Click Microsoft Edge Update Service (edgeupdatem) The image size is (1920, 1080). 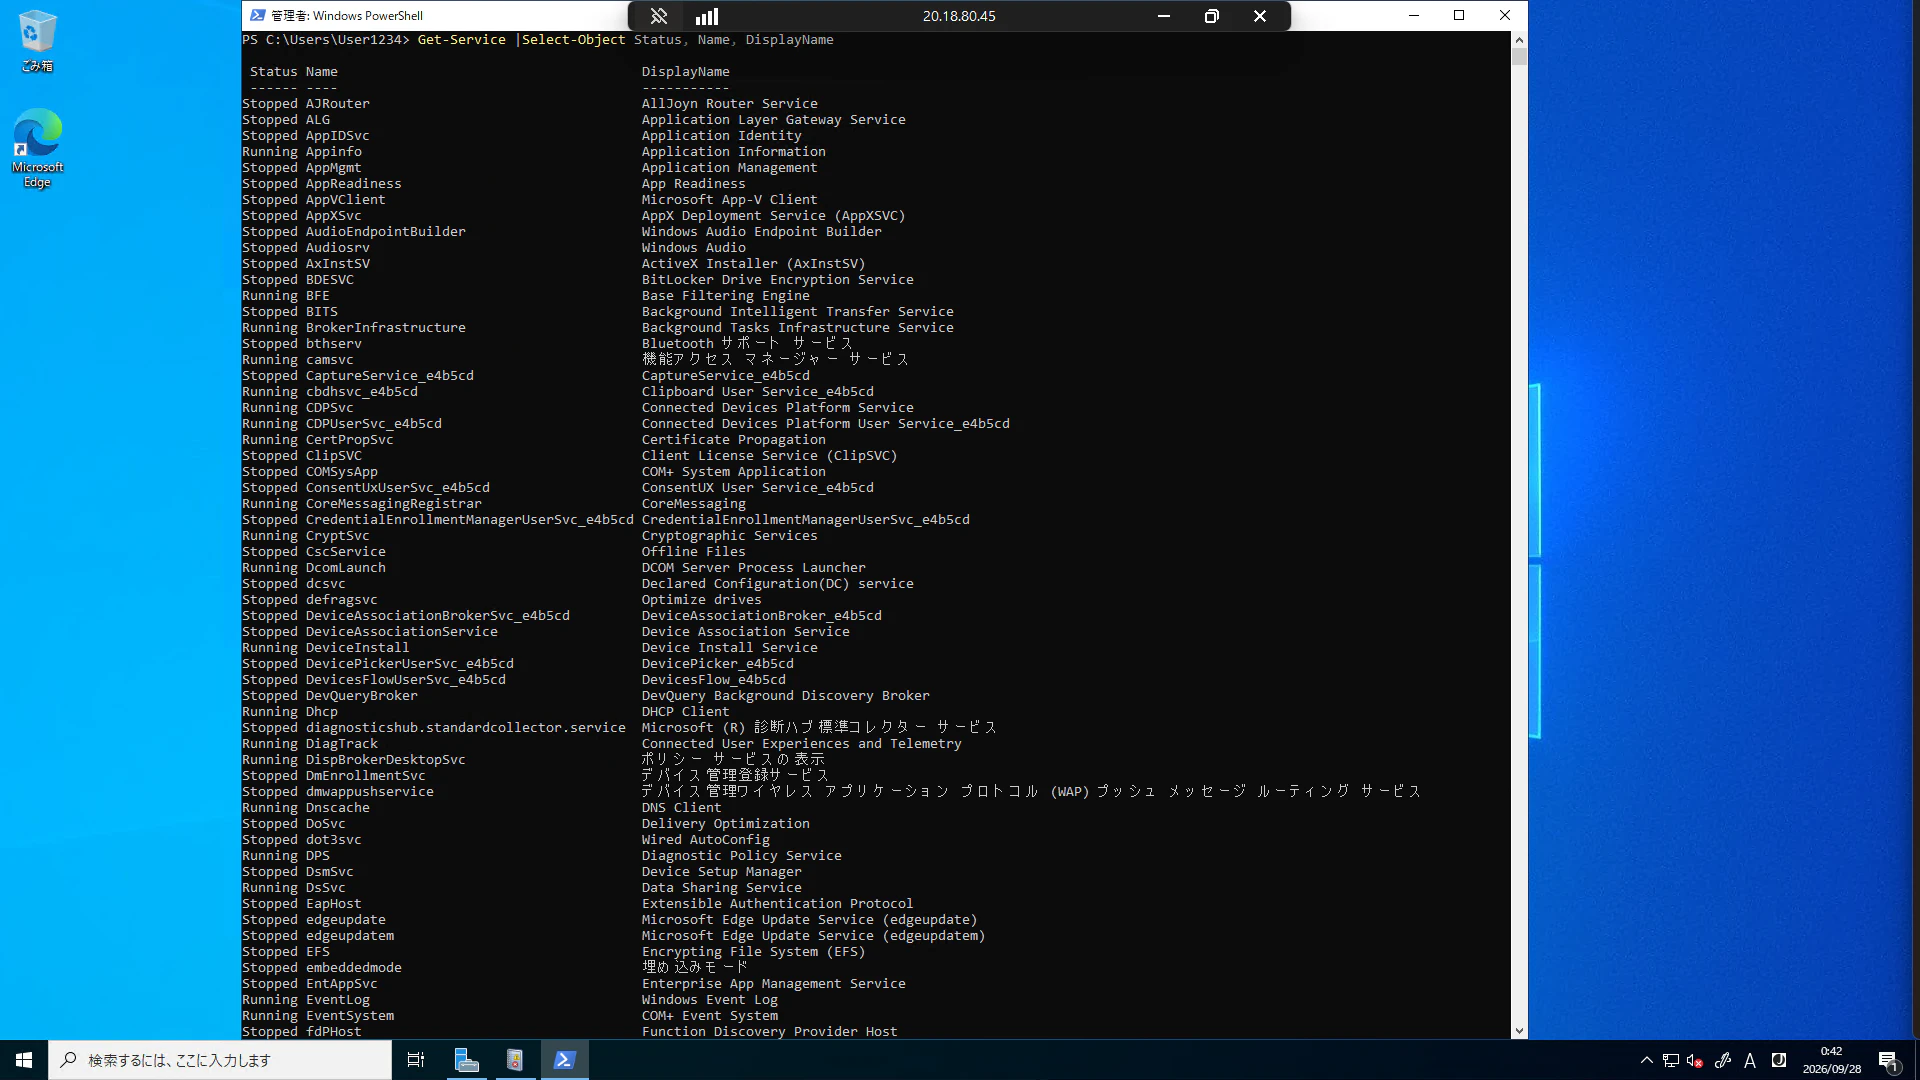[813, 935]
